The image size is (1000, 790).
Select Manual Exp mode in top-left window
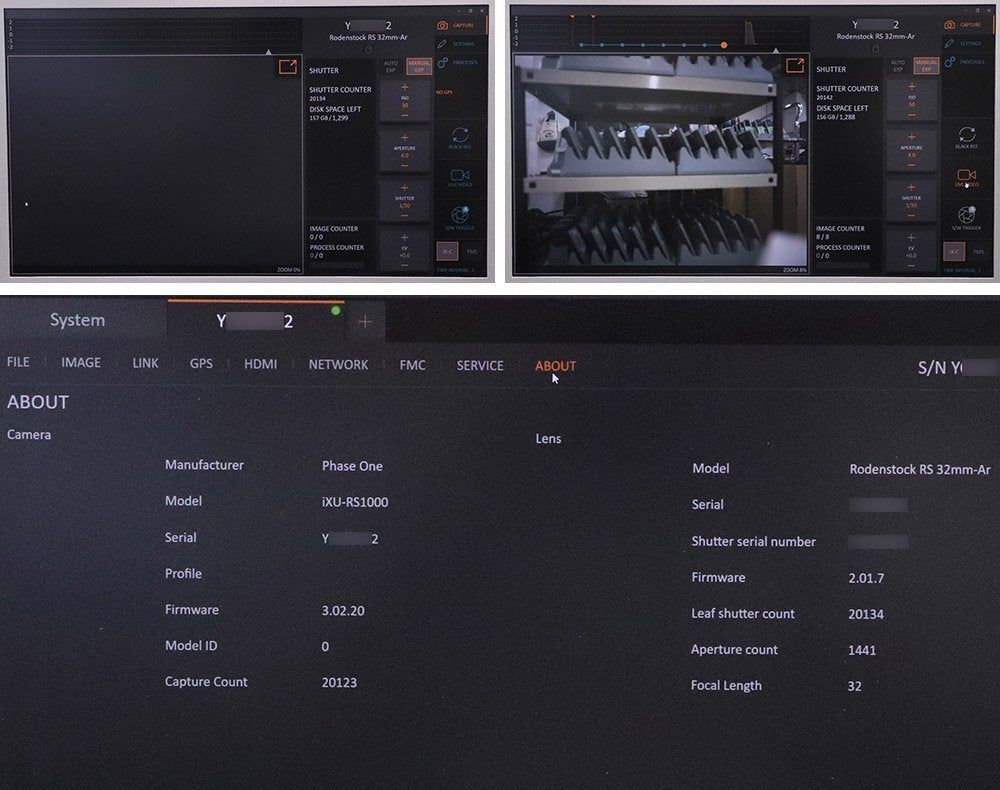coord(419,66)
